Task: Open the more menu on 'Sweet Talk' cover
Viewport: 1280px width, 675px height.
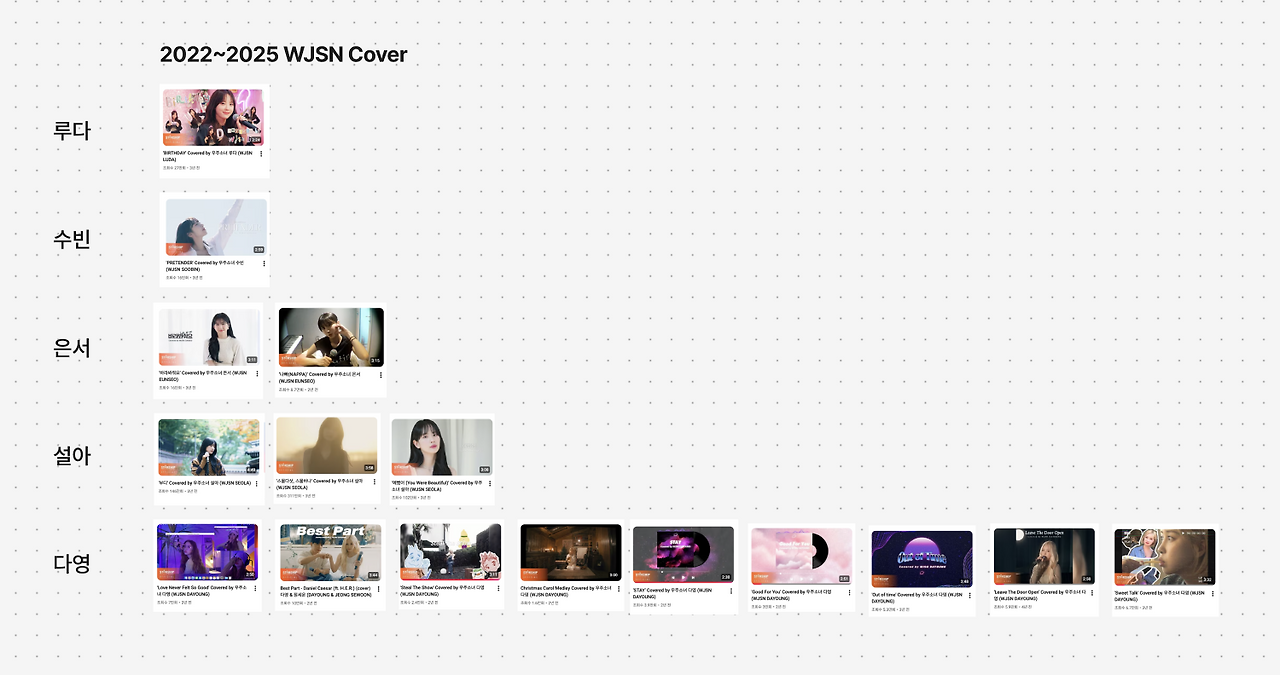Action: pos(1213,595)
